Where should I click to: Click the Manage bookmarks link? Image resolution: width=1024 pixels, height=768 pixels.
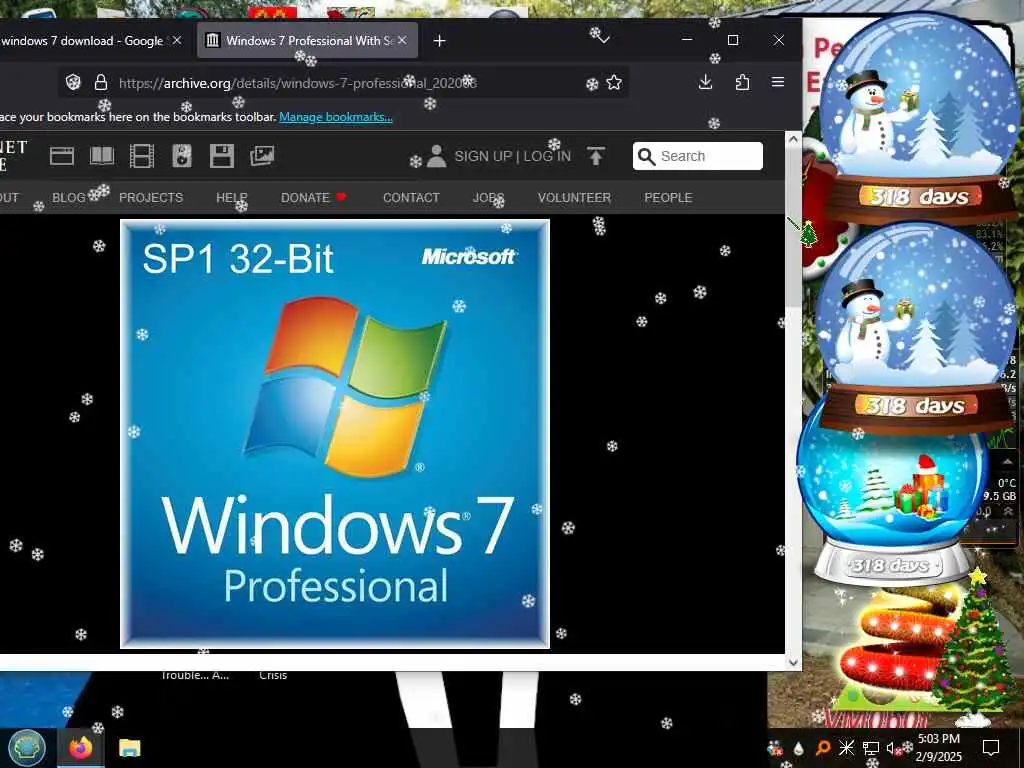[x=336, y=117]
